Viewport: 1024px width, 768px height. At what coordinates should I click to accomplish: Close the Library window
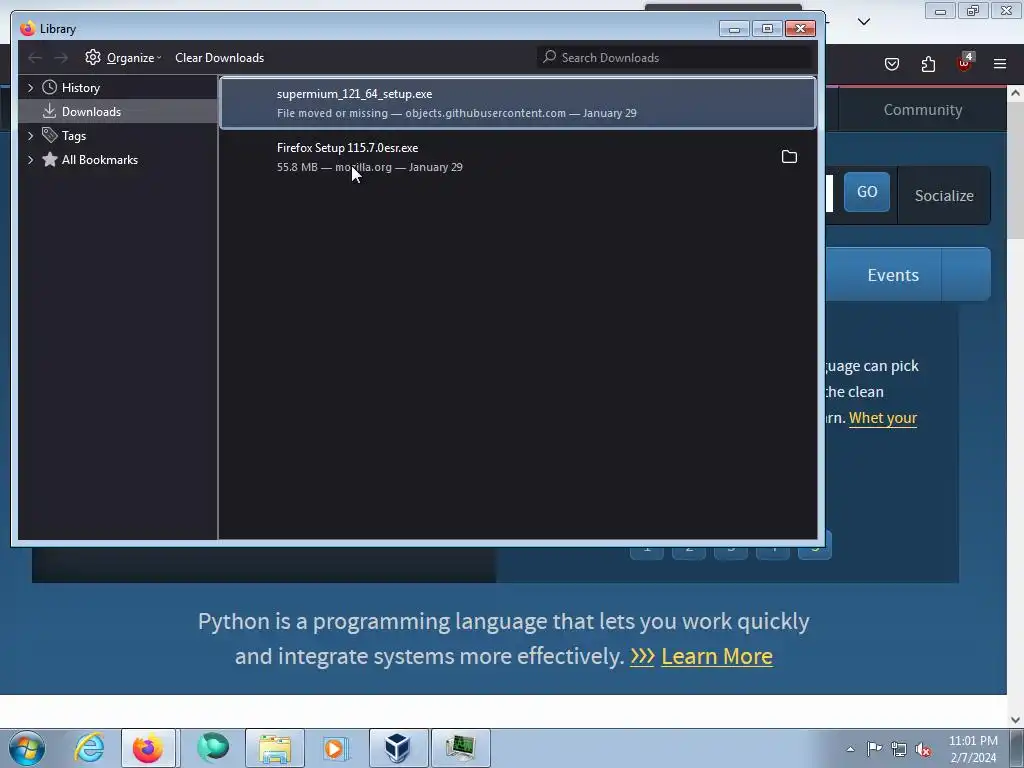(x=800, y=29)
